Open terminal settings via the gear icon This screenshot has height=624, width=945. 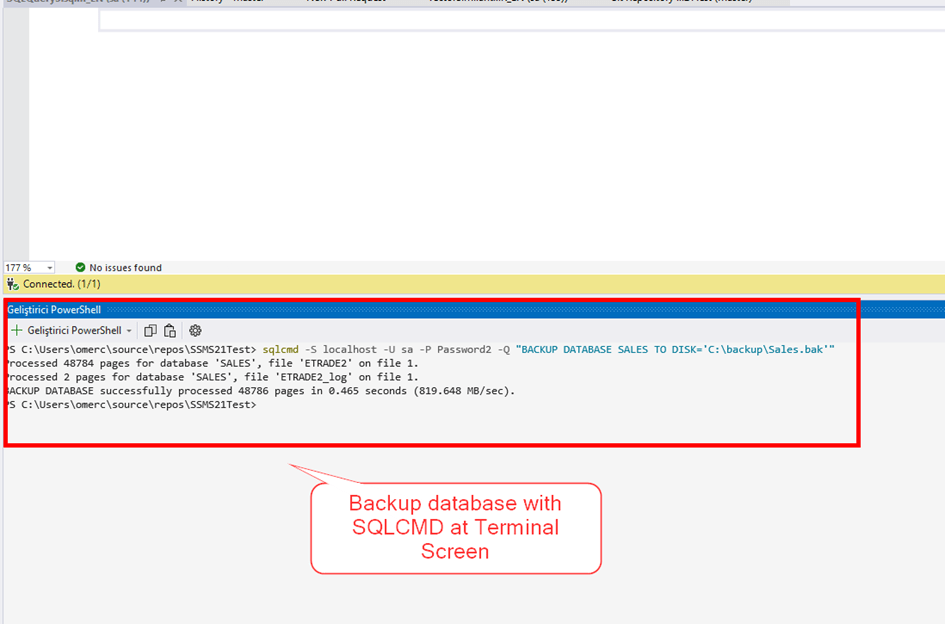(x=195, y=330)
